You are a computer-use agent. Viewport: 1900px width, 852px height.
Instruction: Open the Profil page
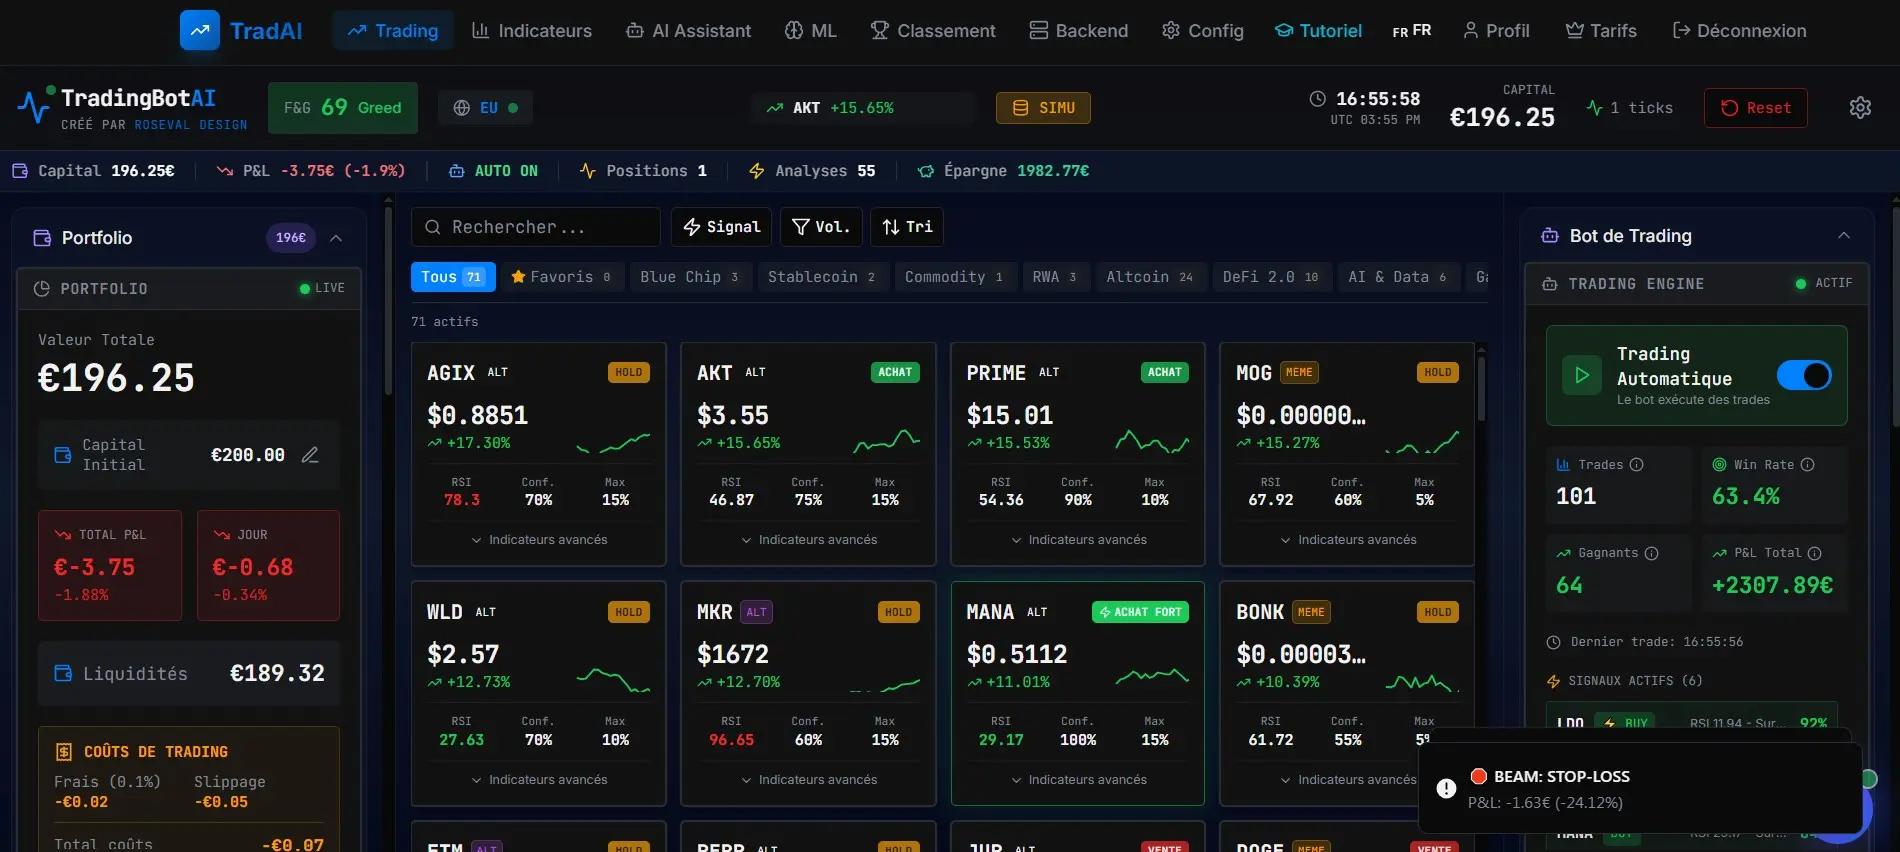pos(1497,31)
